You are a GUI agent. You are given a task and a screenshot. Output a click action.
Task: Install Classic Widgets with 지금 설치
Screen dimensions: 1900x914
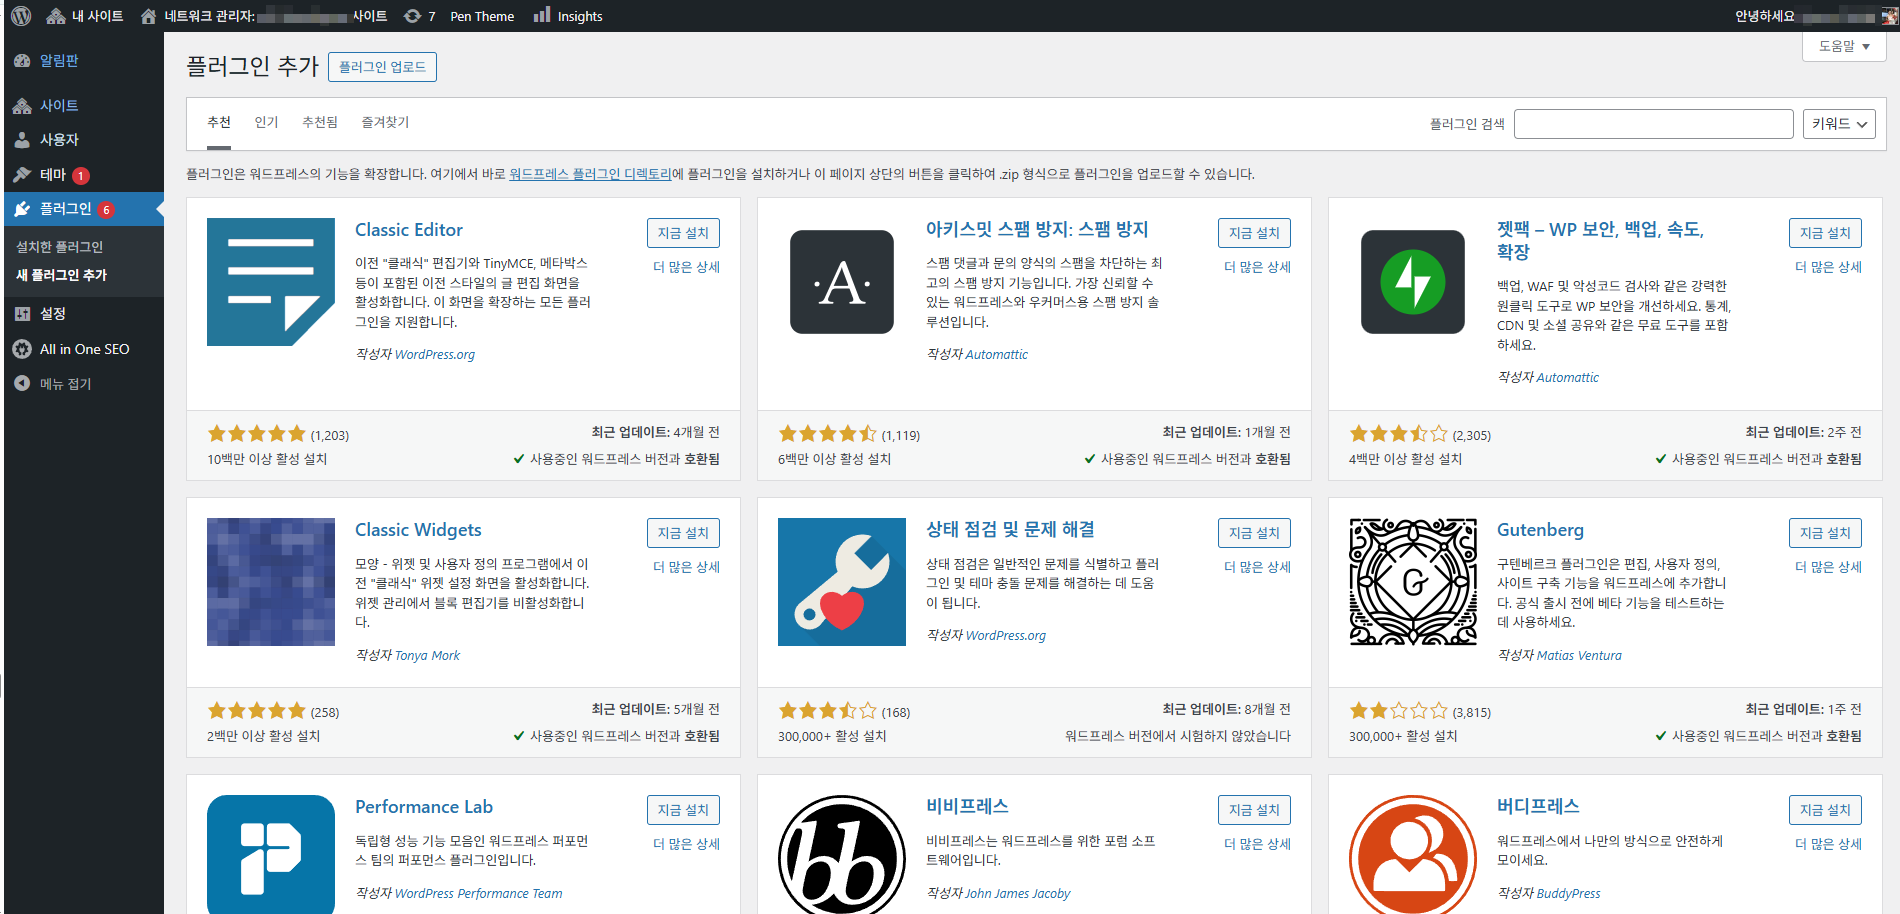coord(683,533)
